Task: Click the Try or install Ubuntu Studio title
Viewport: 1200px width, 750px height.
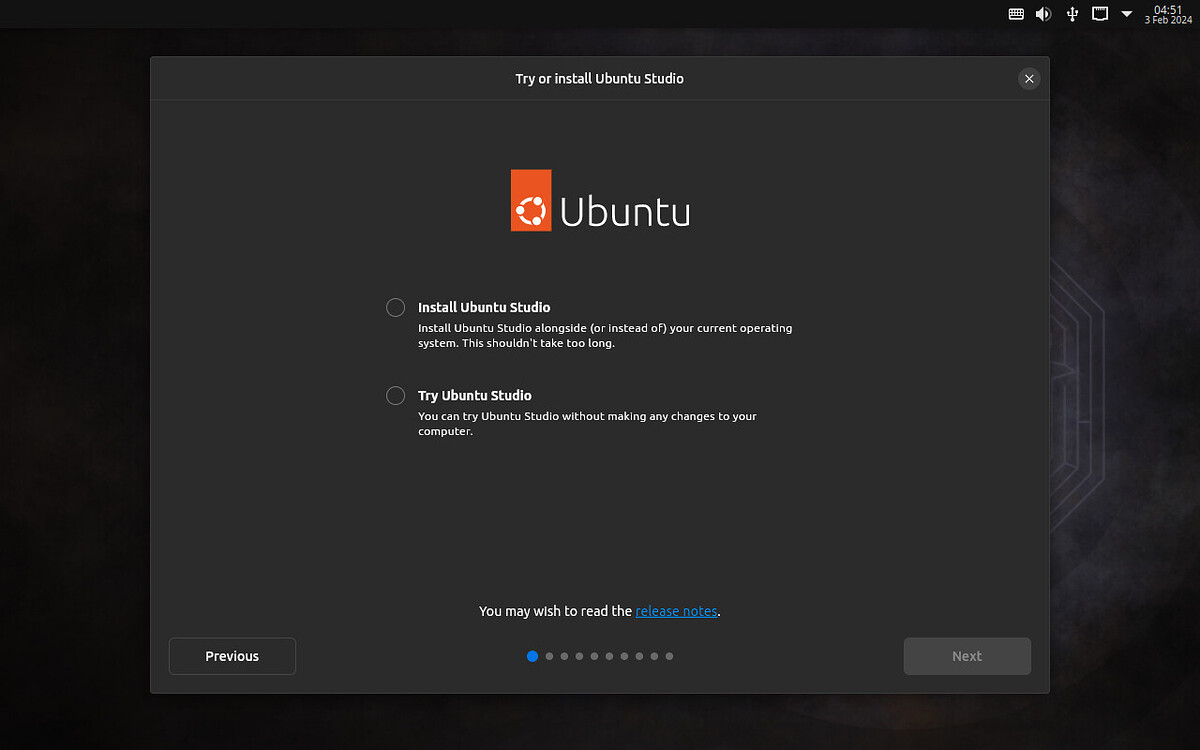Action: click(x=600, y=78)
